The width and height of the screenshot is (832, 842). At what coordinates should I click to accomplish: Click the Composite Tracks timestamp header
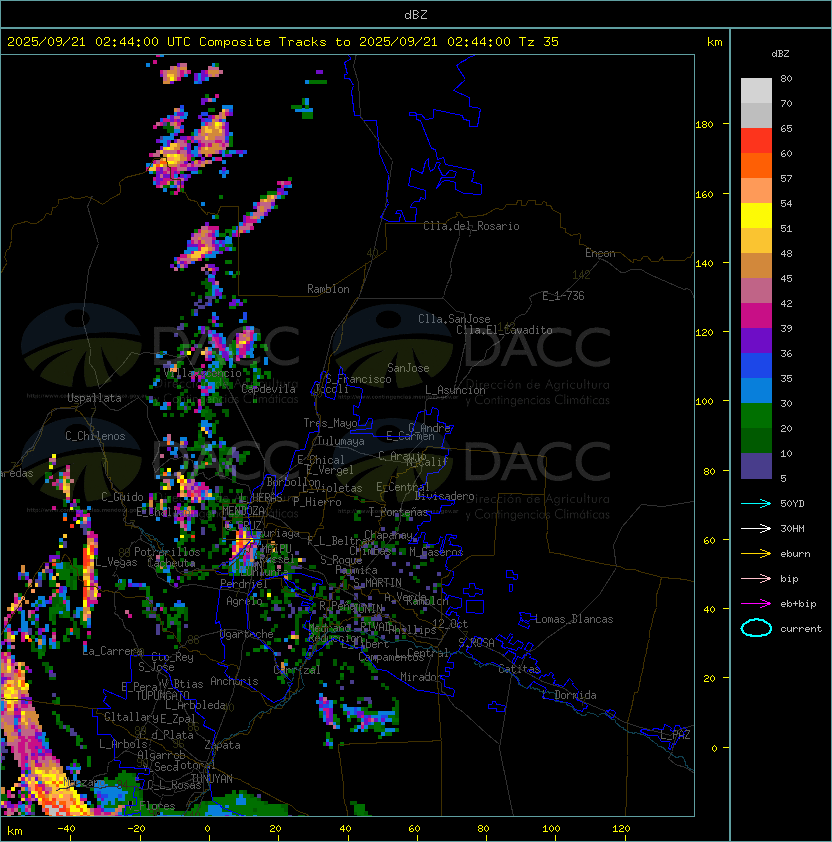coord(283,41)
